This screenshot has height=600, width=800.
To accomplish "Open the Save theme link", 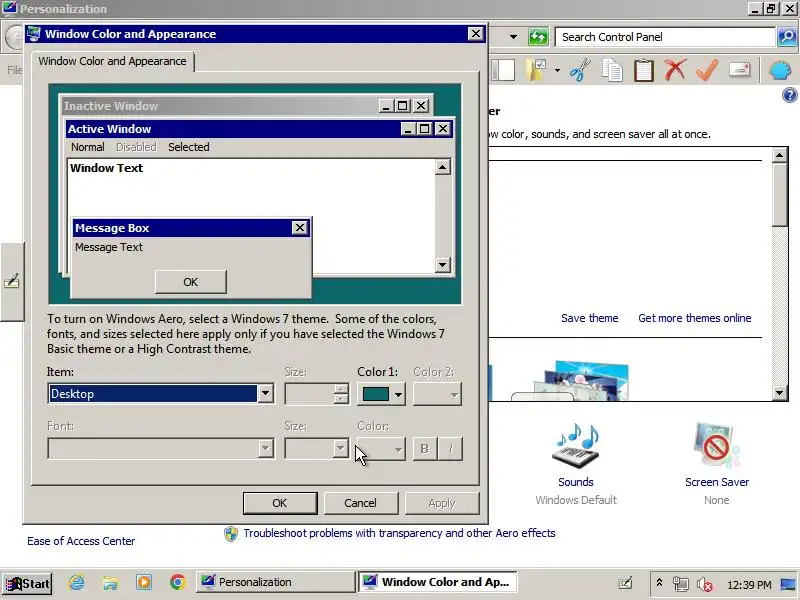I will click(x=589, y=318).
